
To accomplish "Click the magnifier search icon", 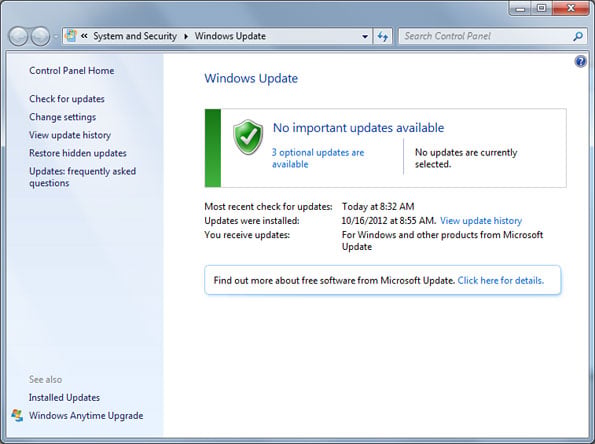I will (578, 36).
